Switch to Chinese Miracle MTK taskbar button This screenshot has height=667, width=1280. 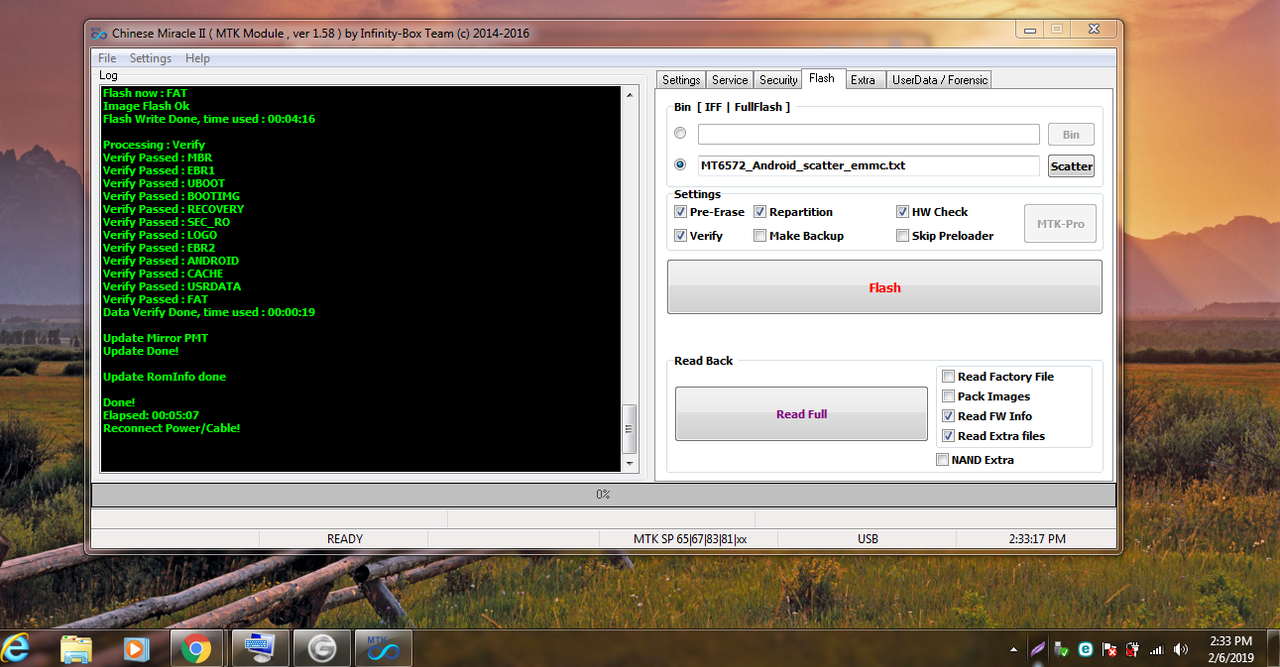[x=384, y=648]
